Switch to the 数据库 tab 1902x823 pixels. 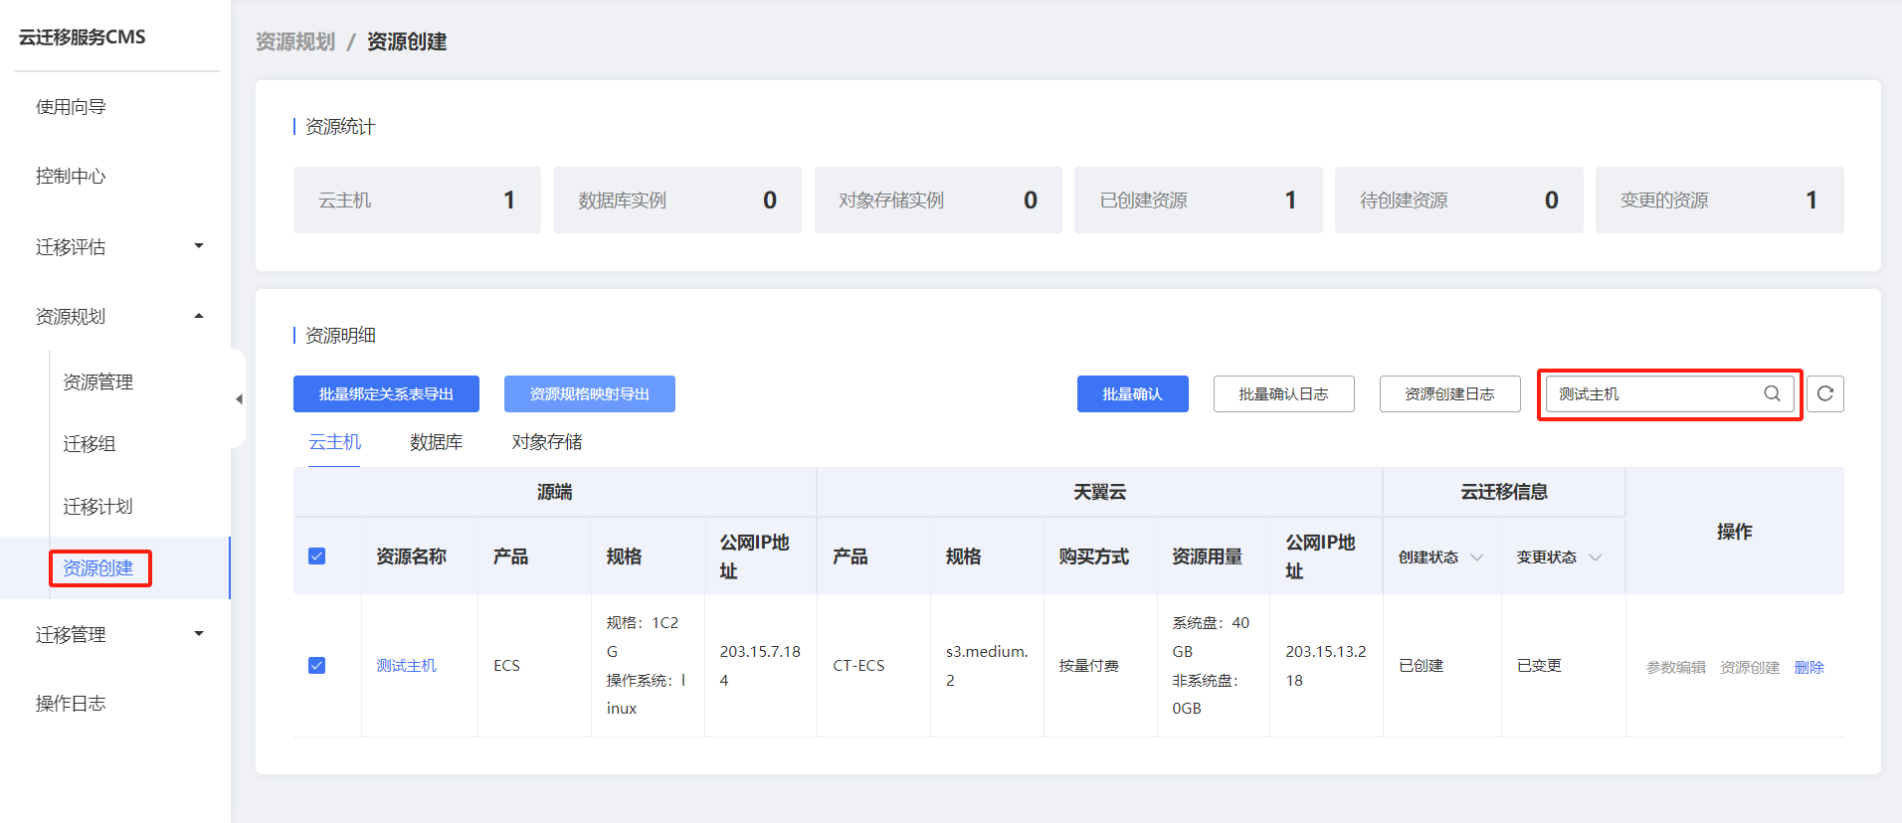click(x=436, y=442)
